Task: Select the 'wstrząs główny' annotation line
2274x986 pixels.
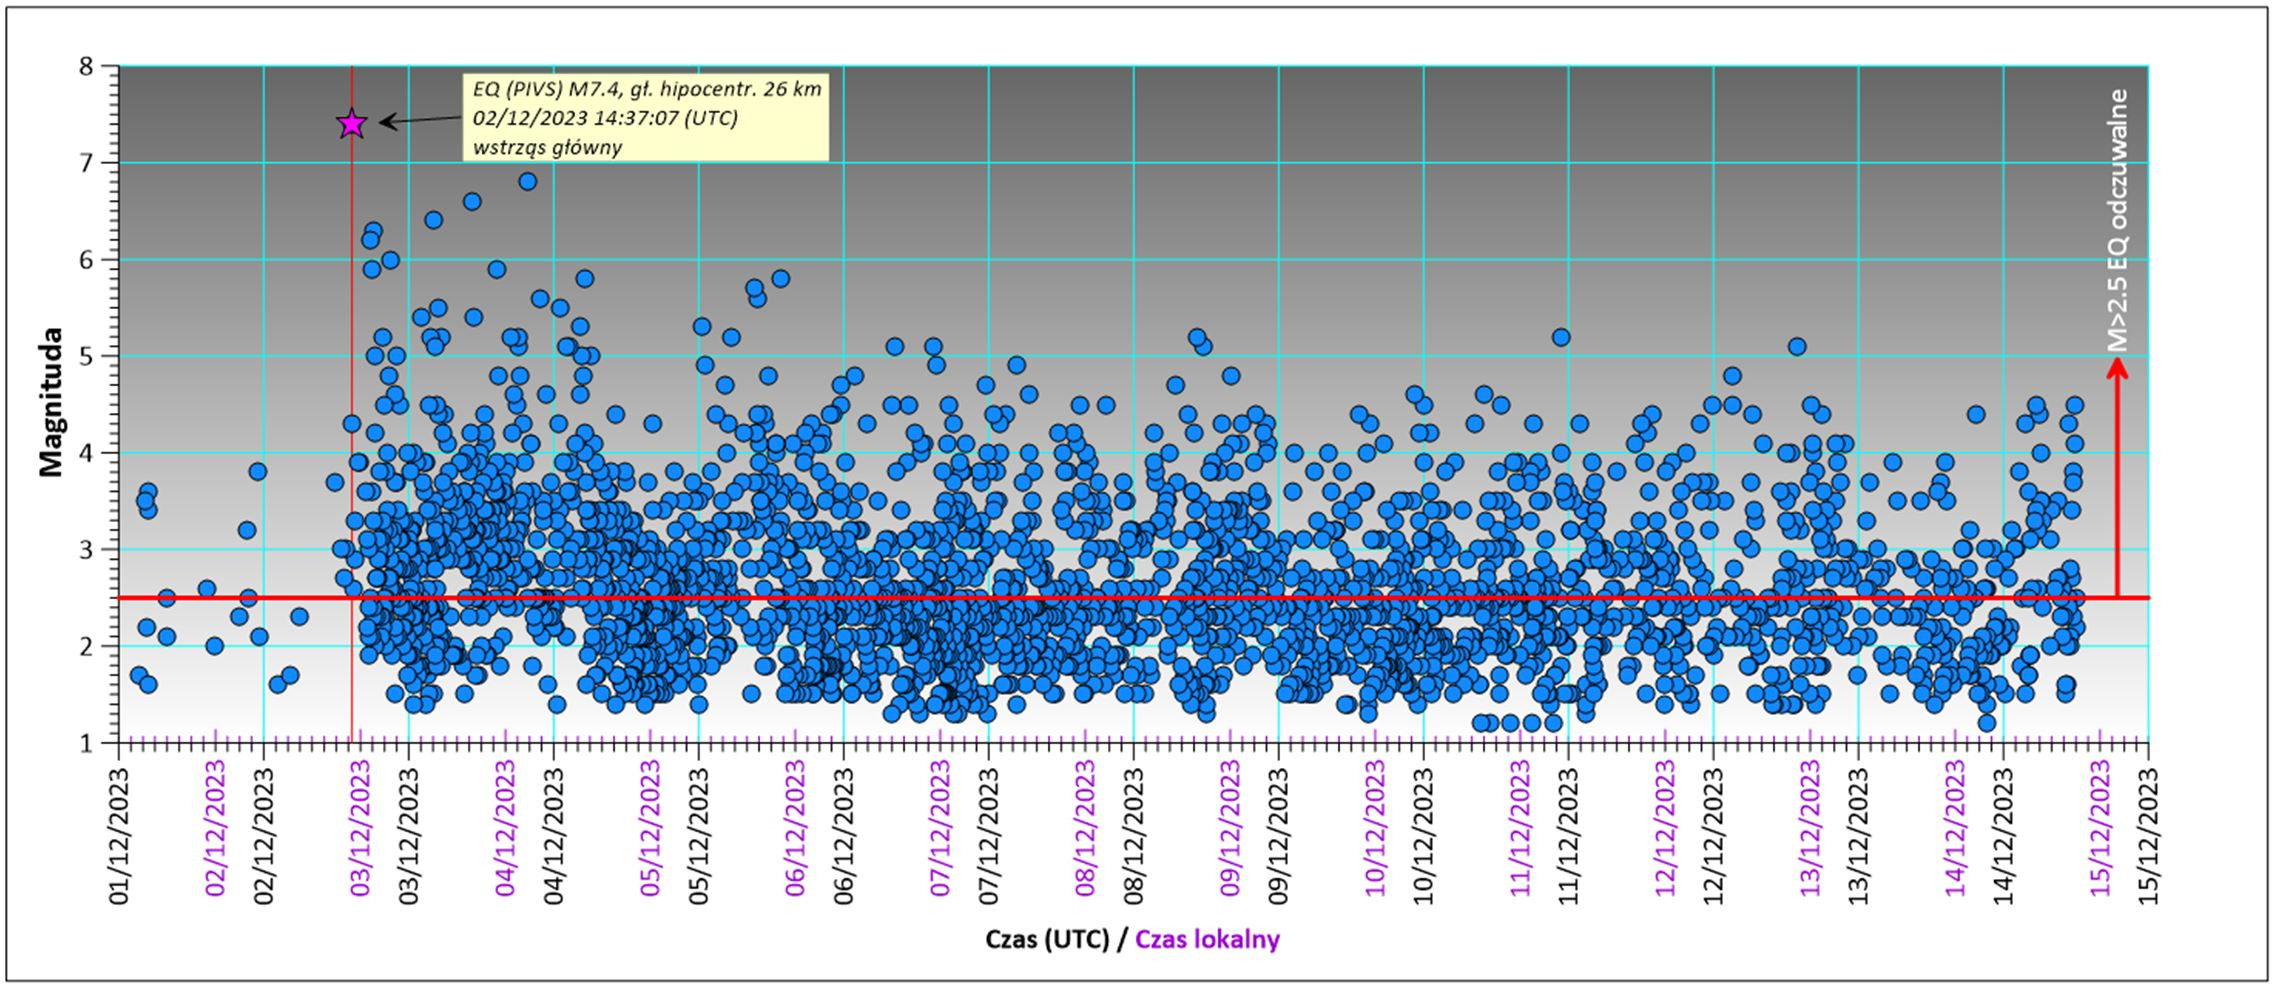Action: (x=547, y=148)
